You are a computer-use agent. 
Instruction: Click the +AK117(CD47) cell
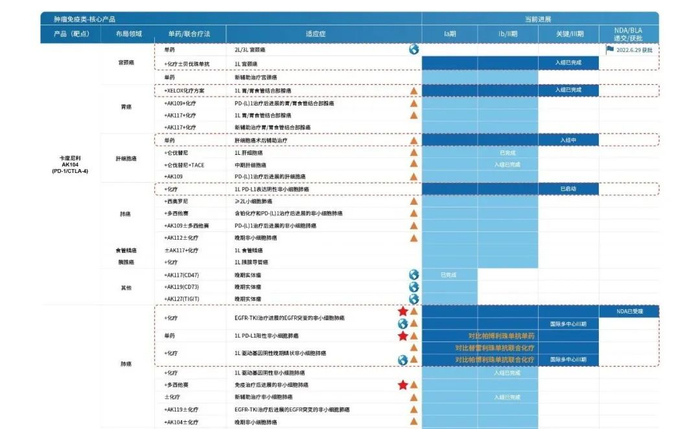181,275
